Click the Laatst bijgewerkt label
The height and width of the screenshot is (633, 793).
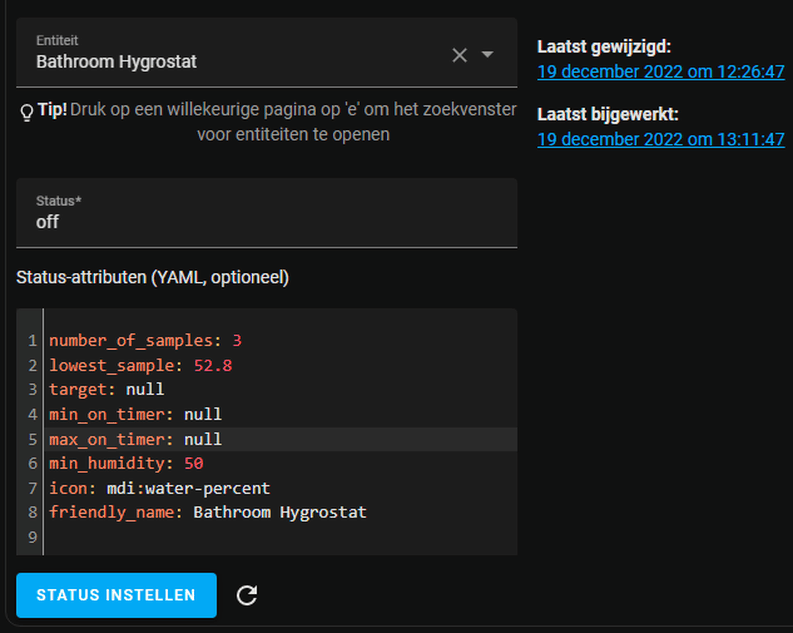[x=607, y=115]
